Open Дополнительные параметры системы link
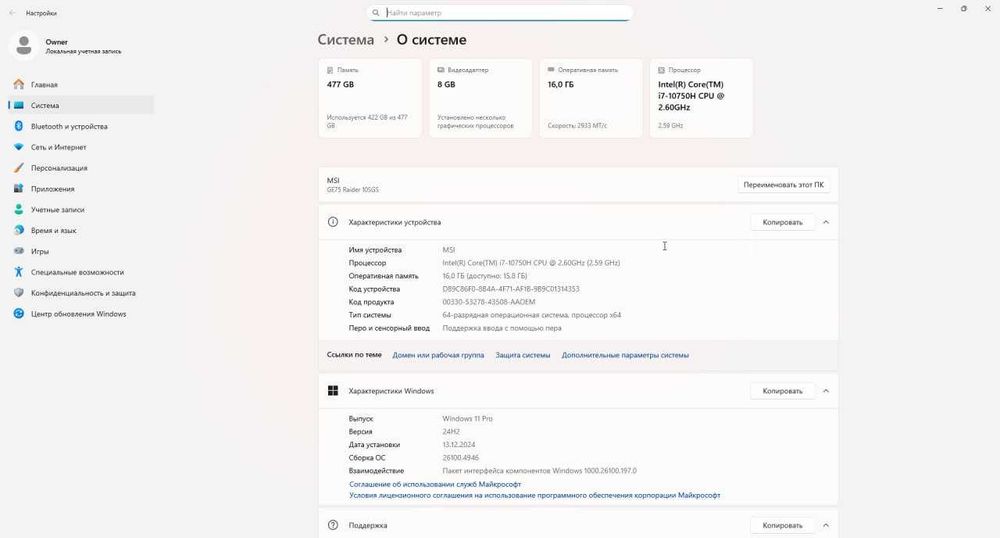 [x=625, y=355]
